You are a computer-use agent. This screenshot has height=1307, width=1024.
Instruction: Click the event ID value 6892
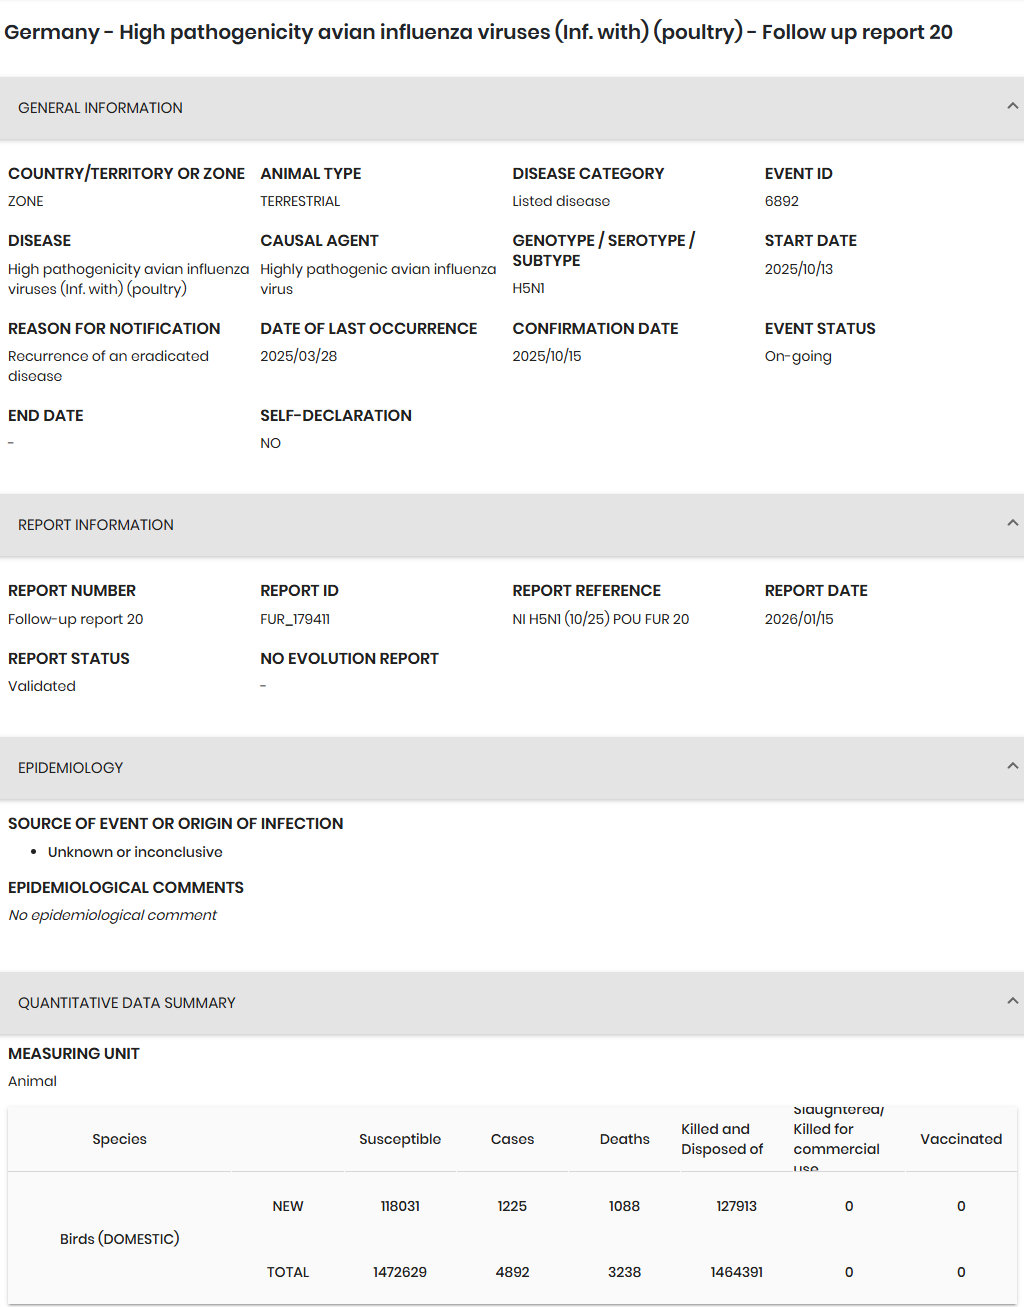click(x=782, y=201)
